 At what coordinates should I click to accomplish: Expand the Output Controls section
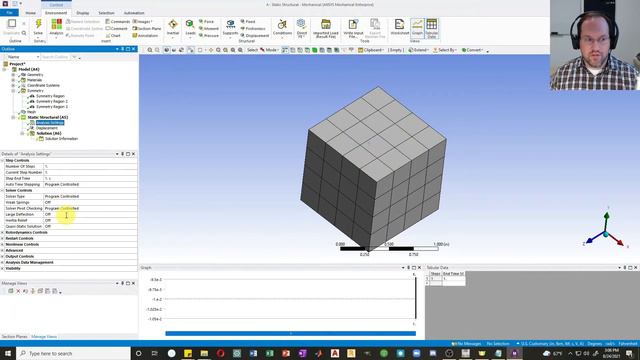[x=2, y=256]
